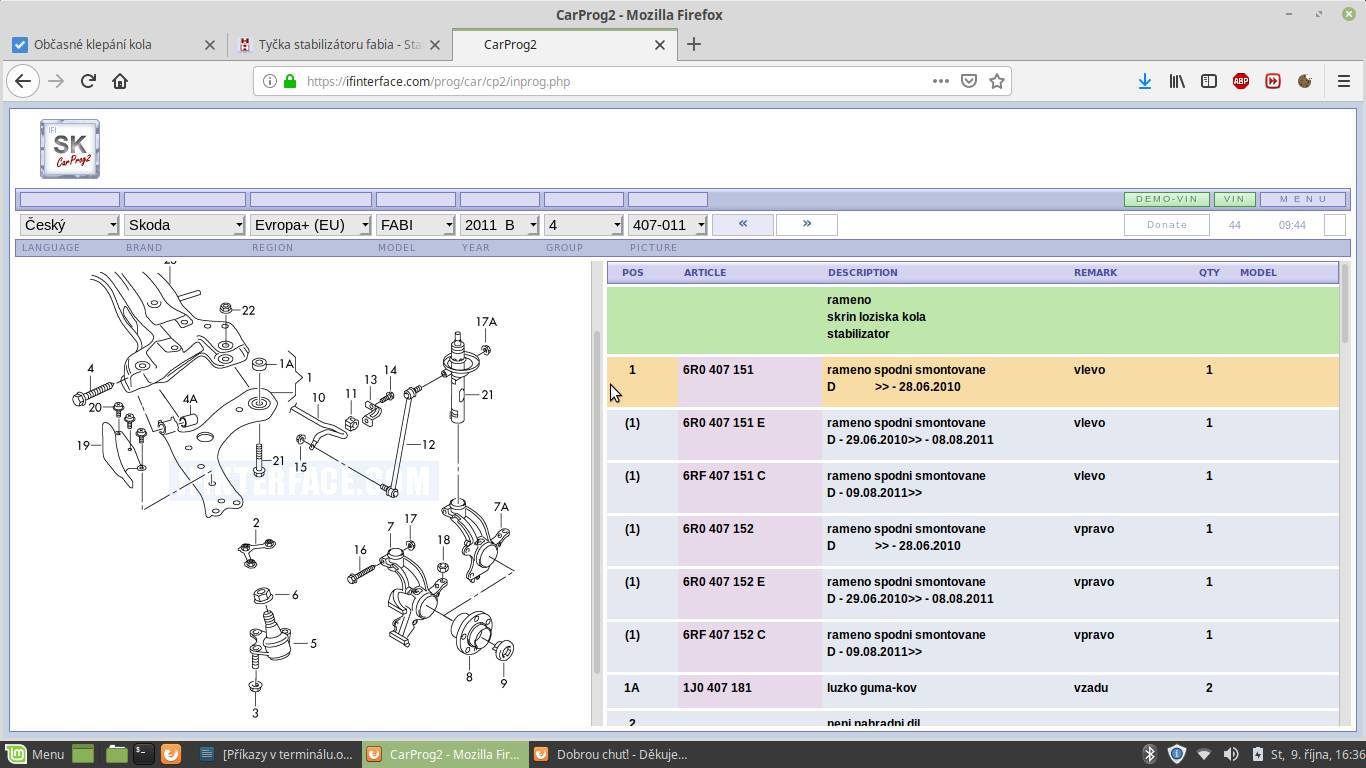Viewport: 1366px width, 768px height.
Task: Reload the current page
Action: pyautogui.click(x=88, y=81)
